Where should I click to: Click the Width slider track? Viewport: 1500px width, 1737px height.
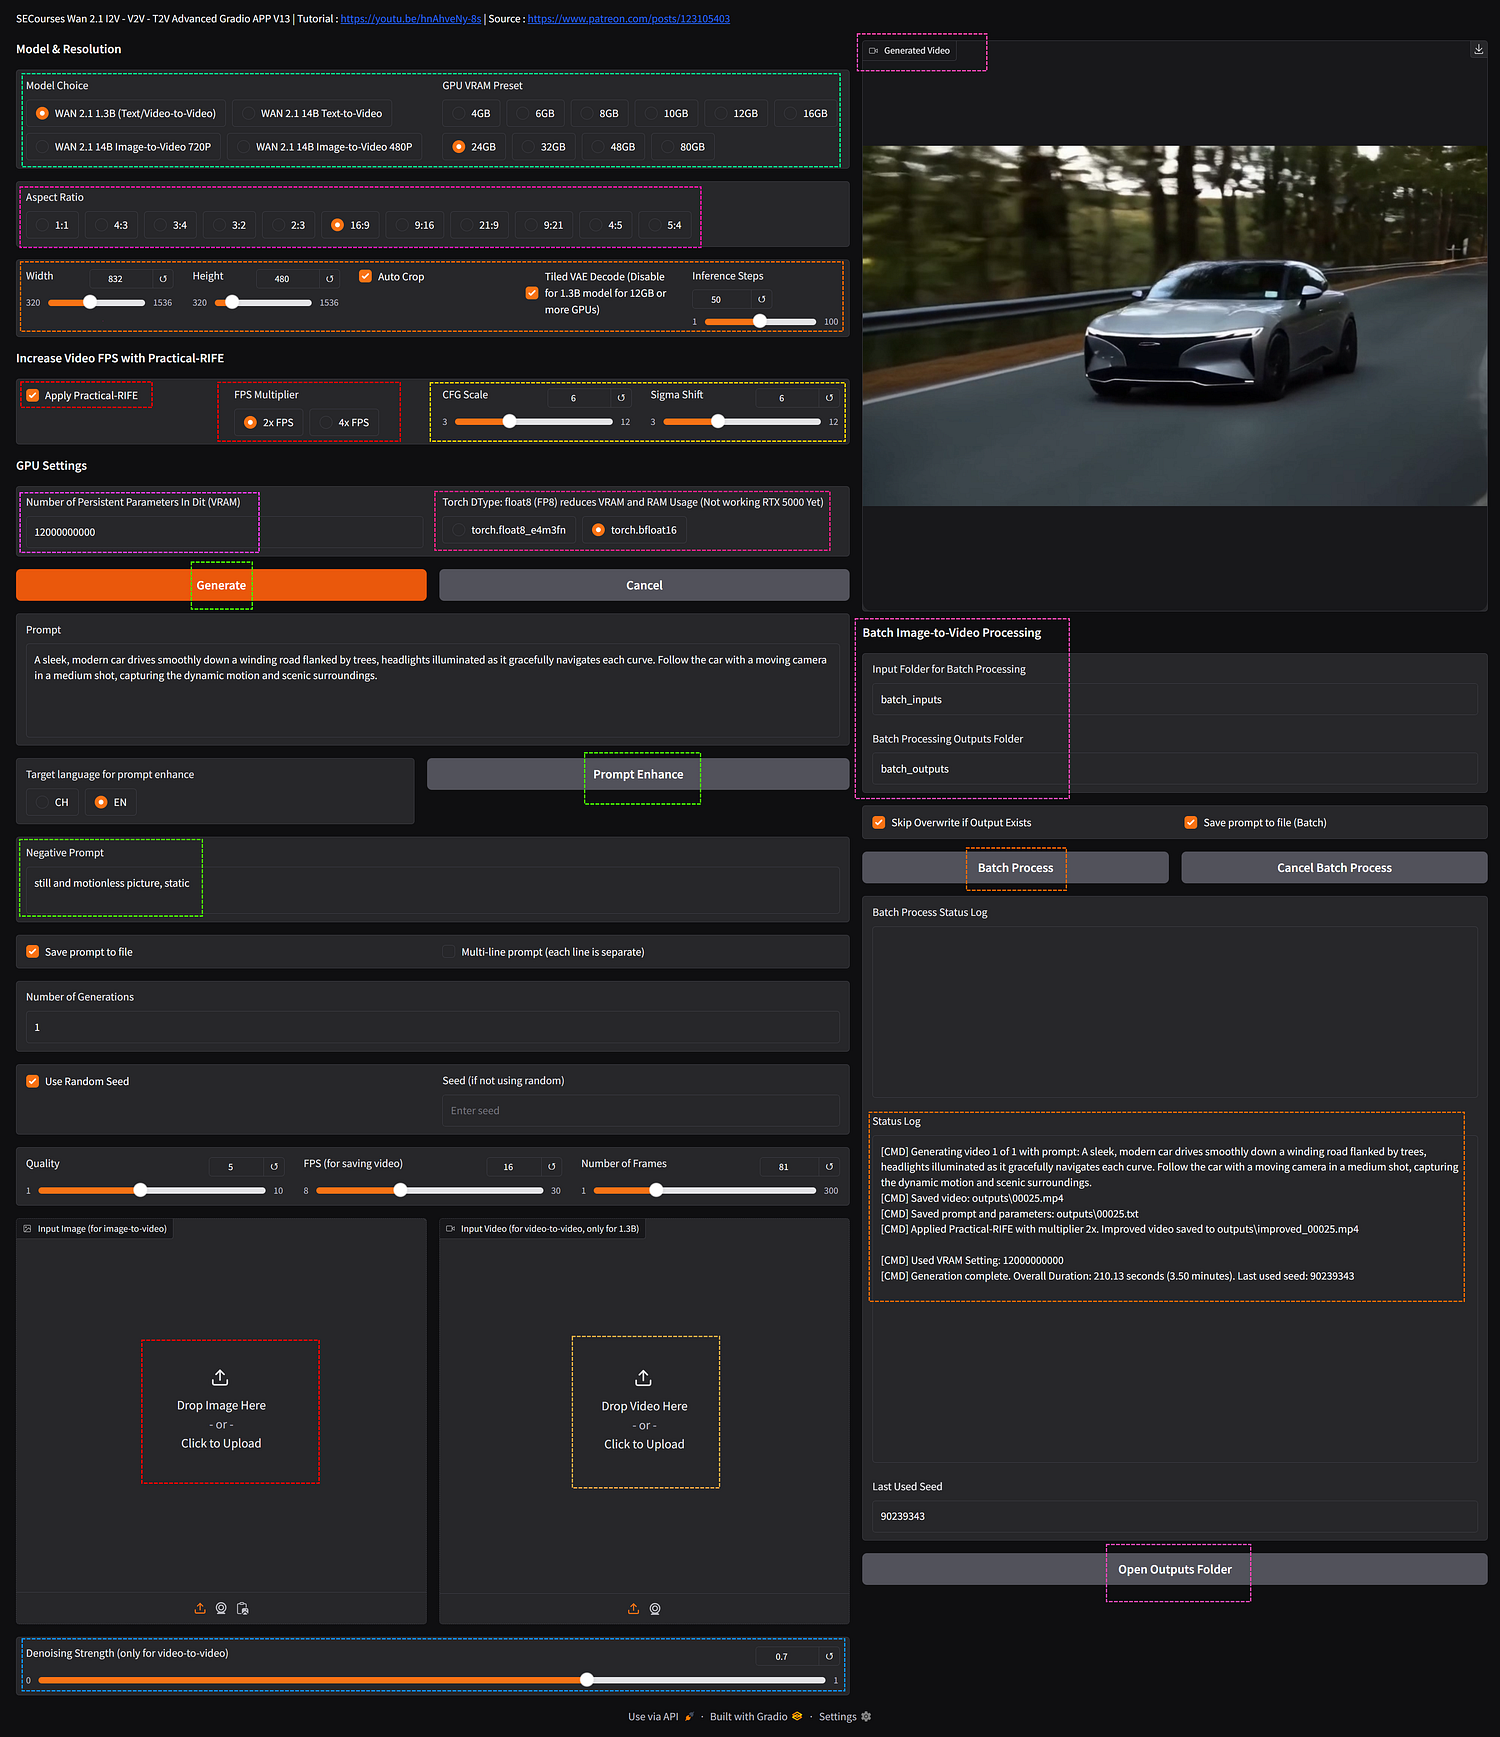pyautogui.click(x=97, y=302)
